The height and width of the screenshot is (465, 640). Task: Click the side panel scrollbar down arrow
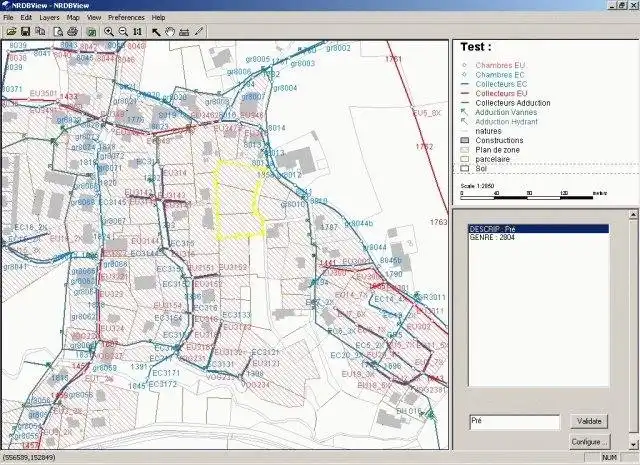point(633,444)
